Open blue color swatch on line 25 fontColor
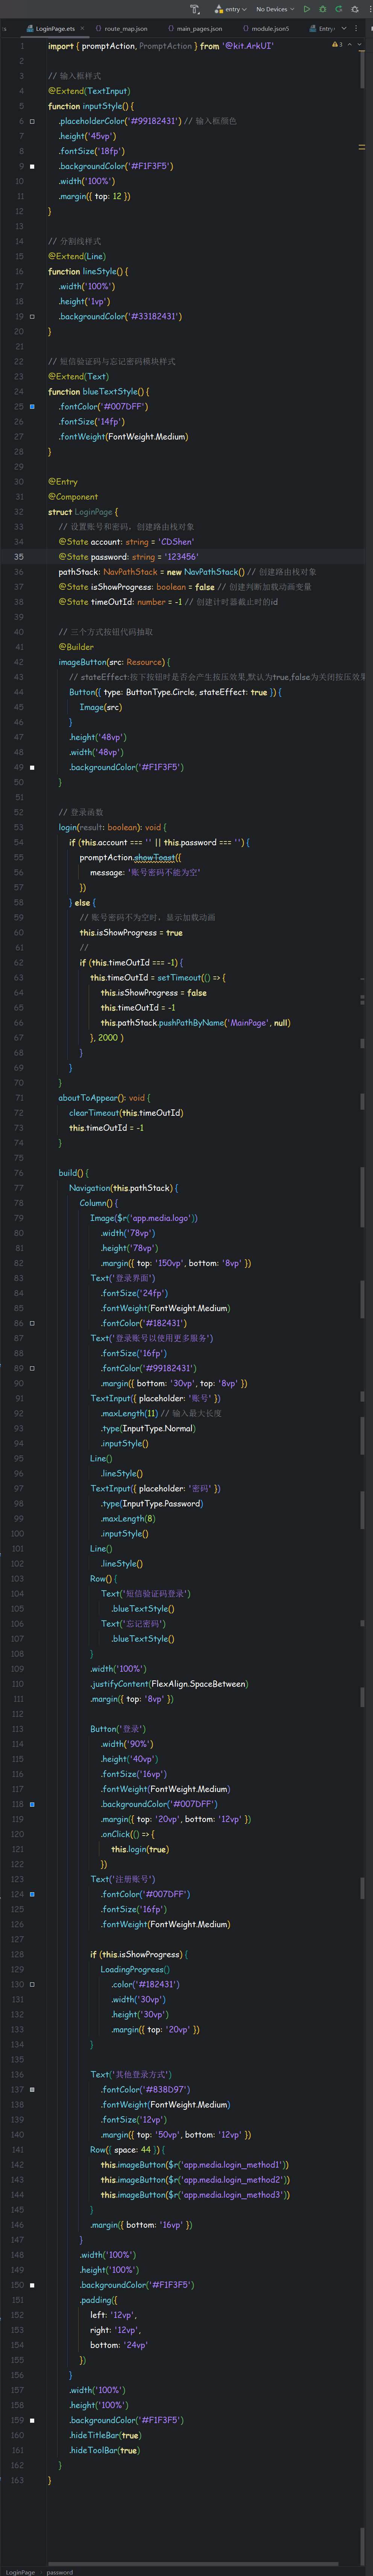Screen dimensions: 373x2576 pyautogui.click(x=32, y=407)
